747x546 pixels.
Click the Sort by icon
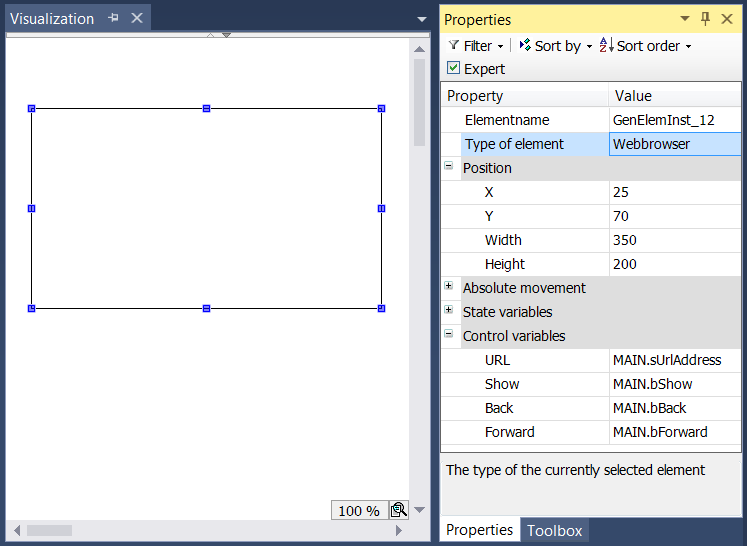coord(525,45)
